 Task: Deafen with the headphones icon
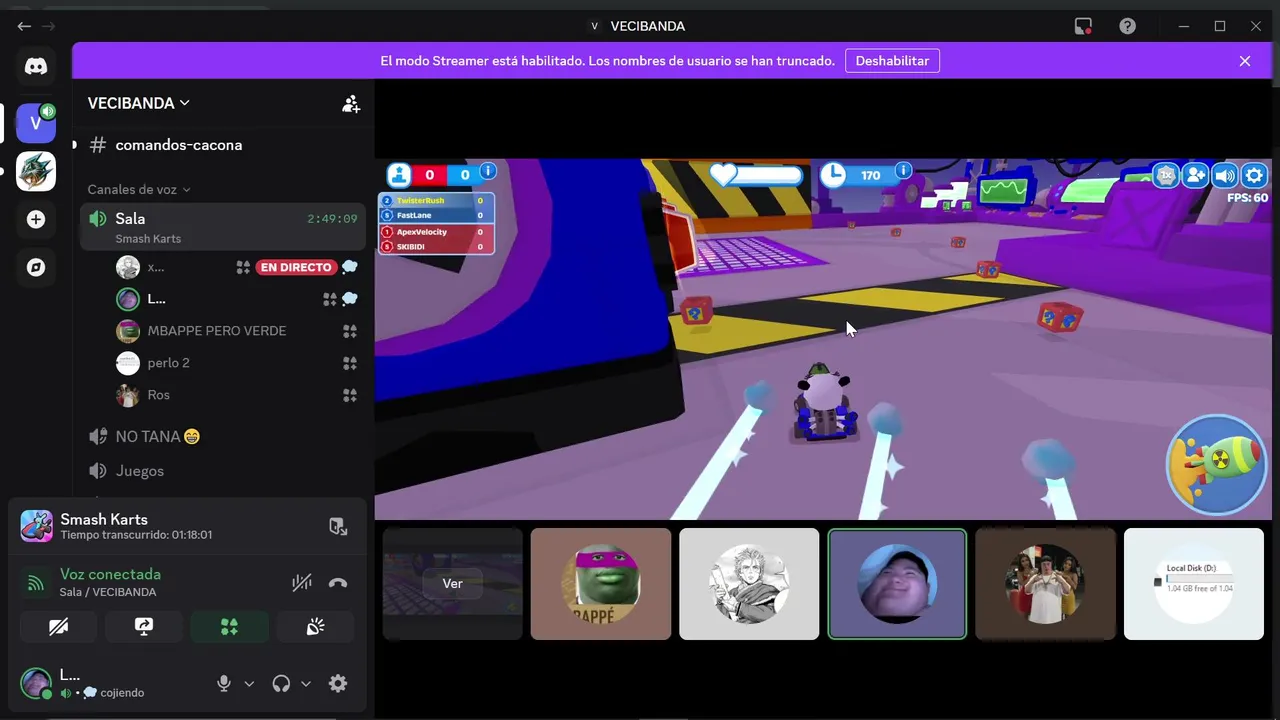(281, 683)
